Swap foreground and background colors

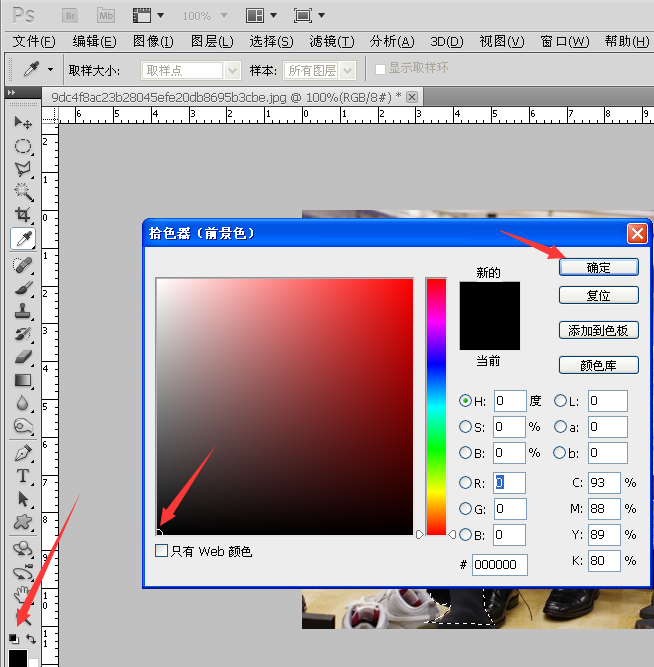tap(31, 638)
